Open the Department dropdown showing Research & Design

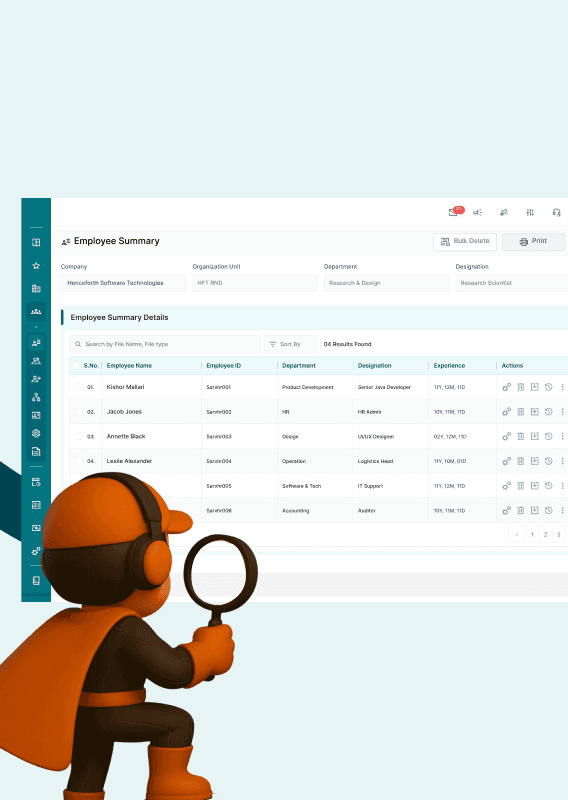(x=386, y=283)
